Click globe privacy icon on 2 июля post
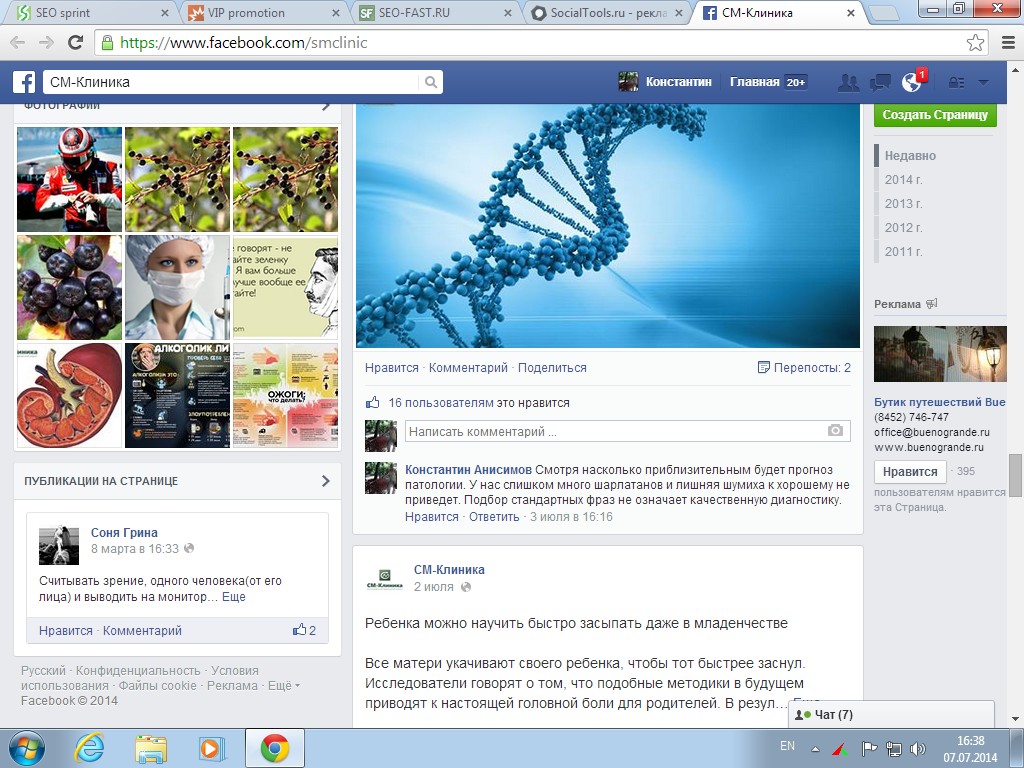Screen dimensions: 1024x768 466,586
